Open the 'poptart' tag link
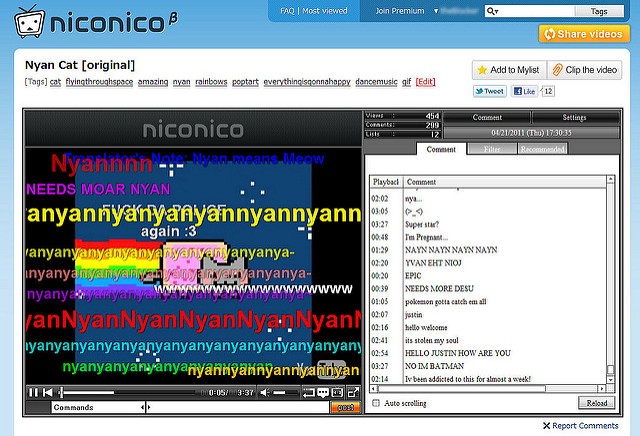 point(245,82)
